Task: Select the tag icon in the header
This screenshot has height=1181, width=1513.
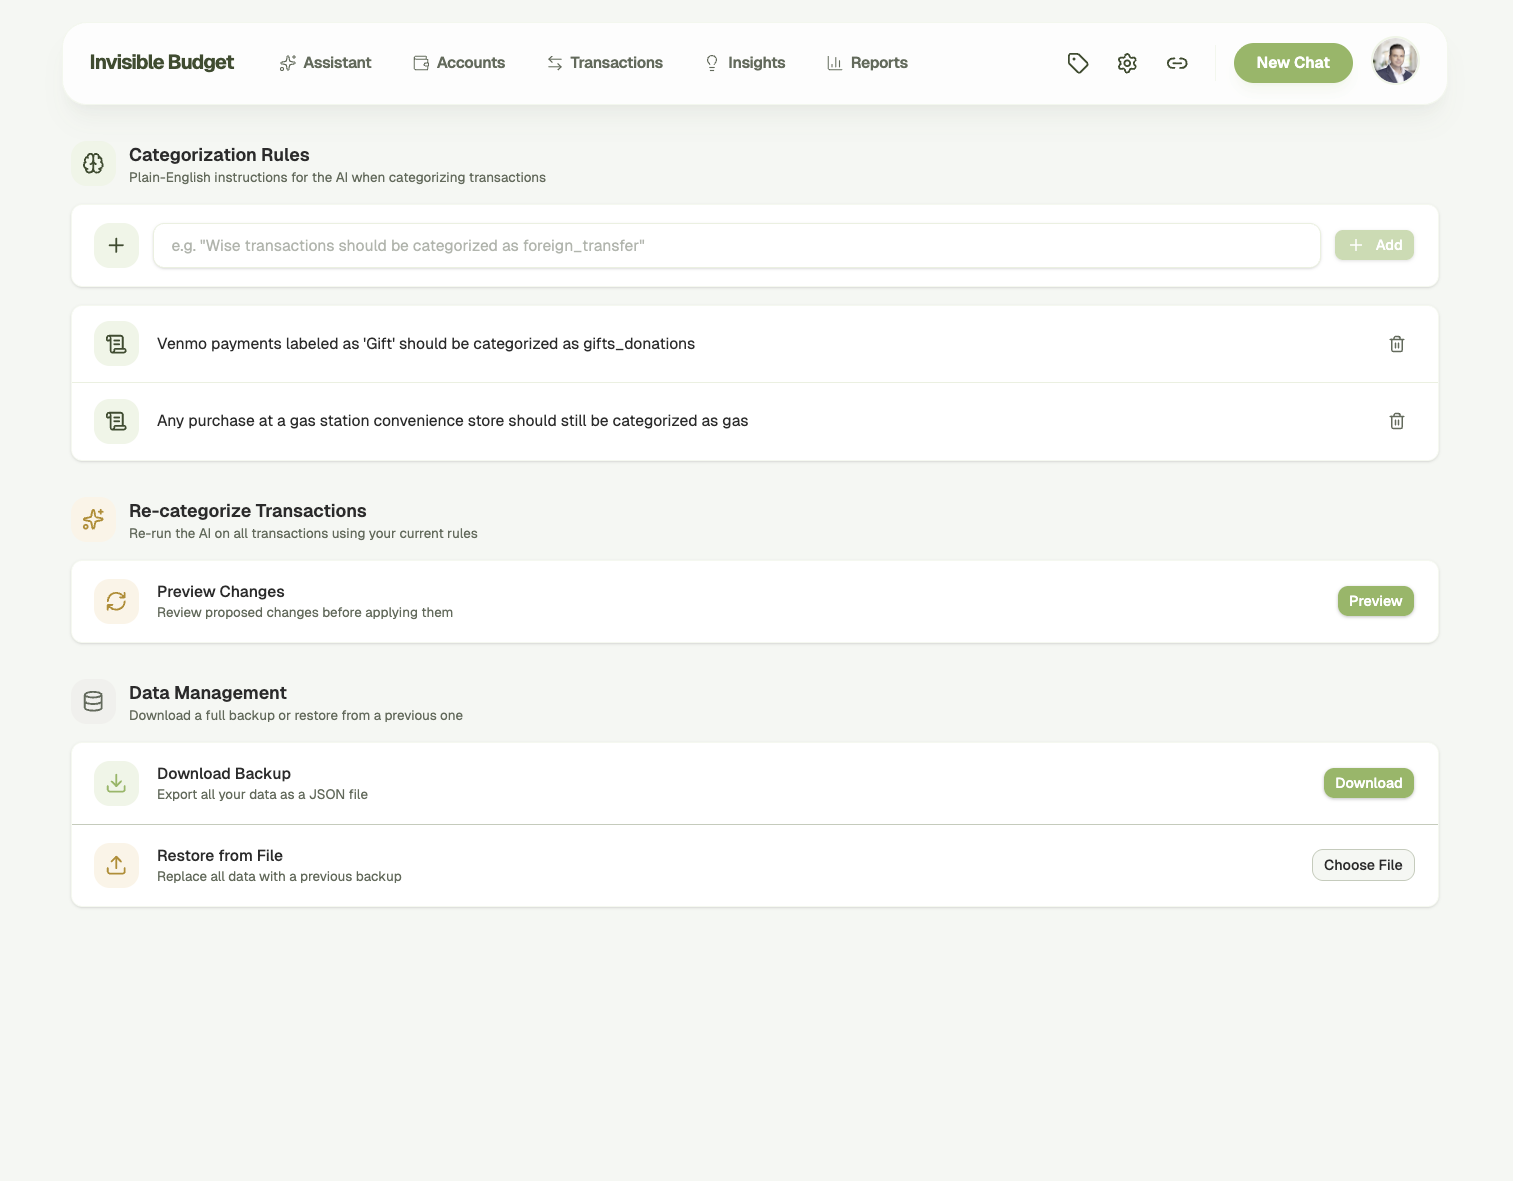Action: point(1078,62)
